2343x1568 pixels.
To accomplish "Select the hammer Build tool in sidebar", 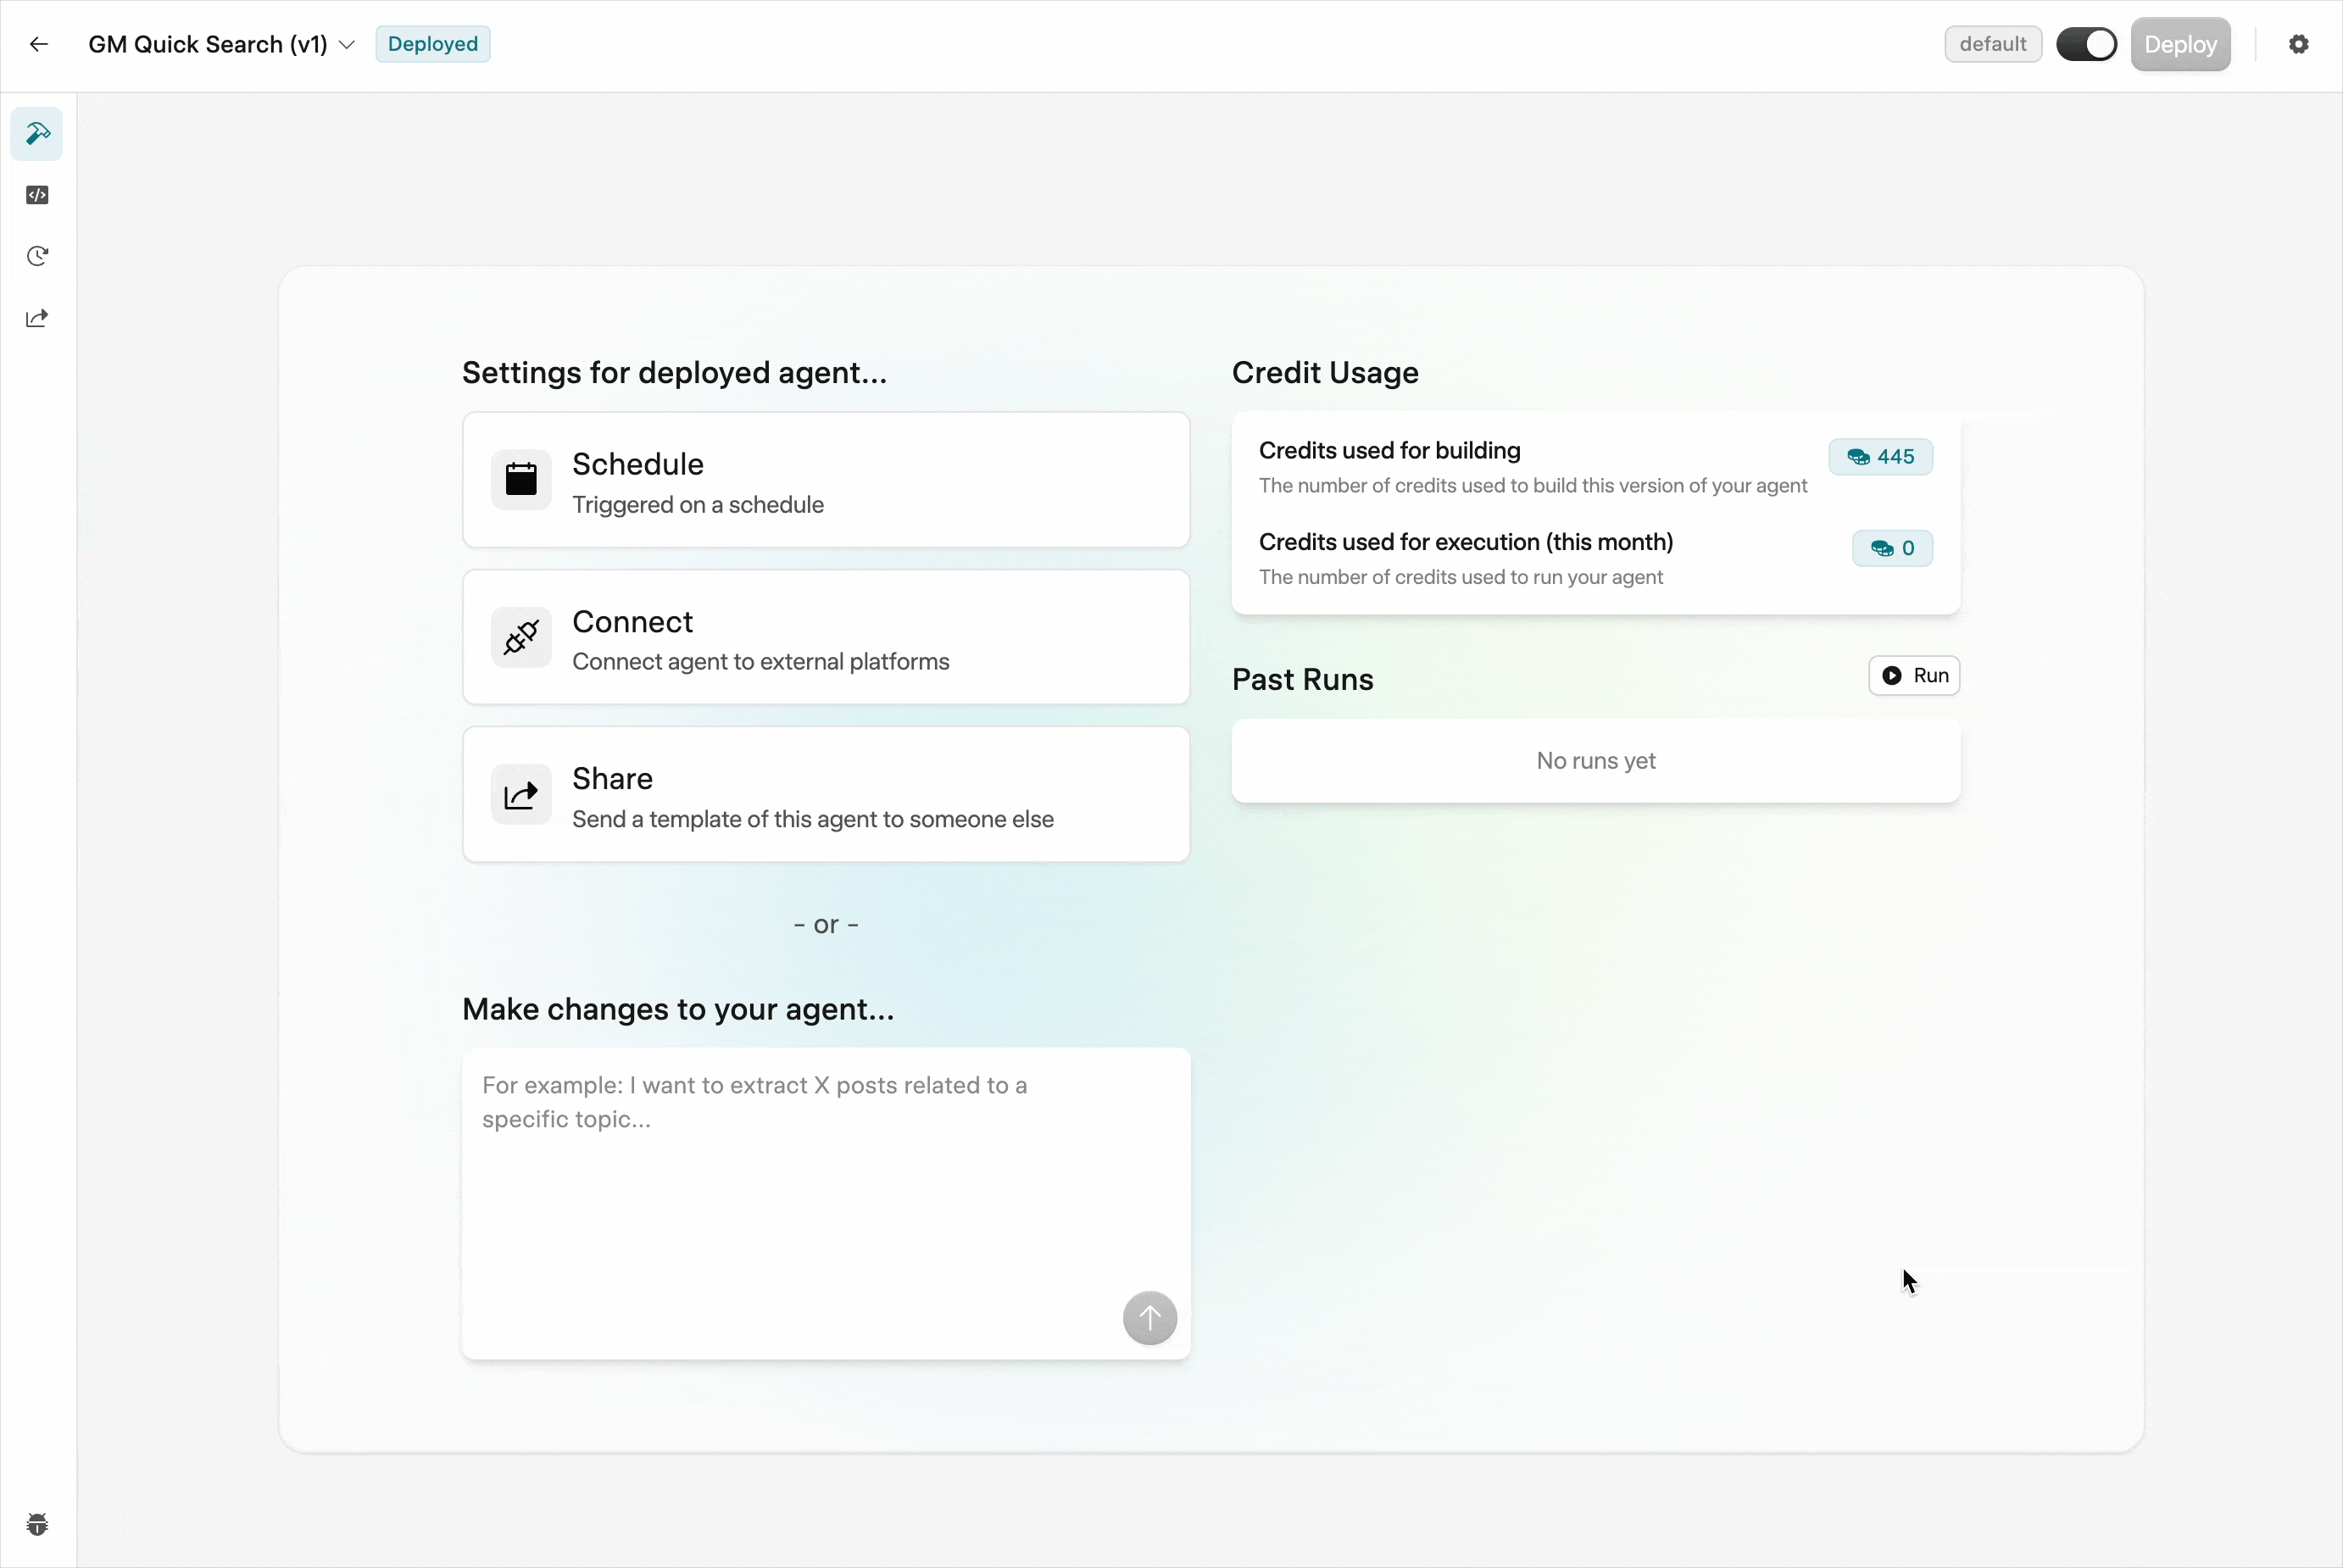I will (x=37, y=133).
